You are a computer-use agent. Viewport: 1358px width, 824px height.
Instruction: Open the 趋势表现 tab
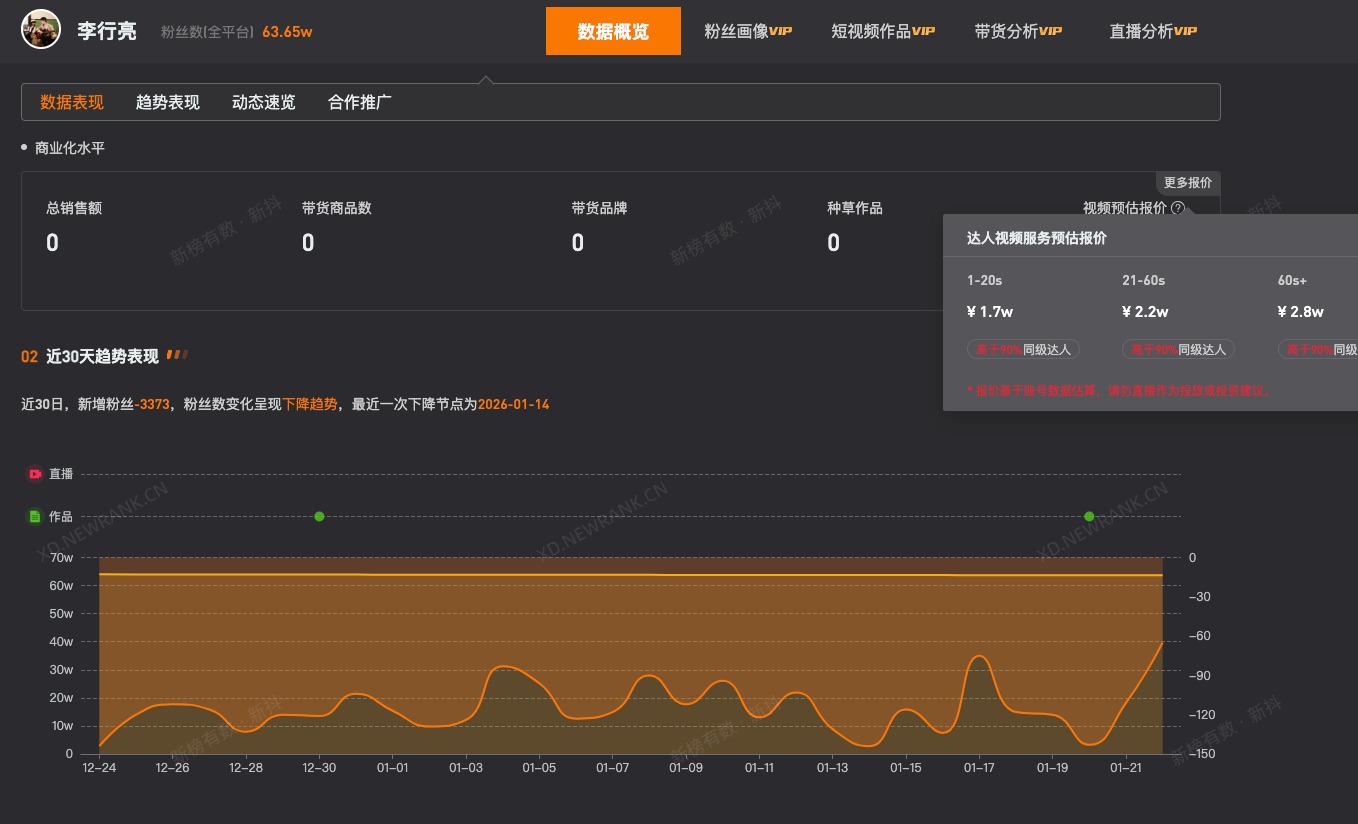[x=167, y=101]
